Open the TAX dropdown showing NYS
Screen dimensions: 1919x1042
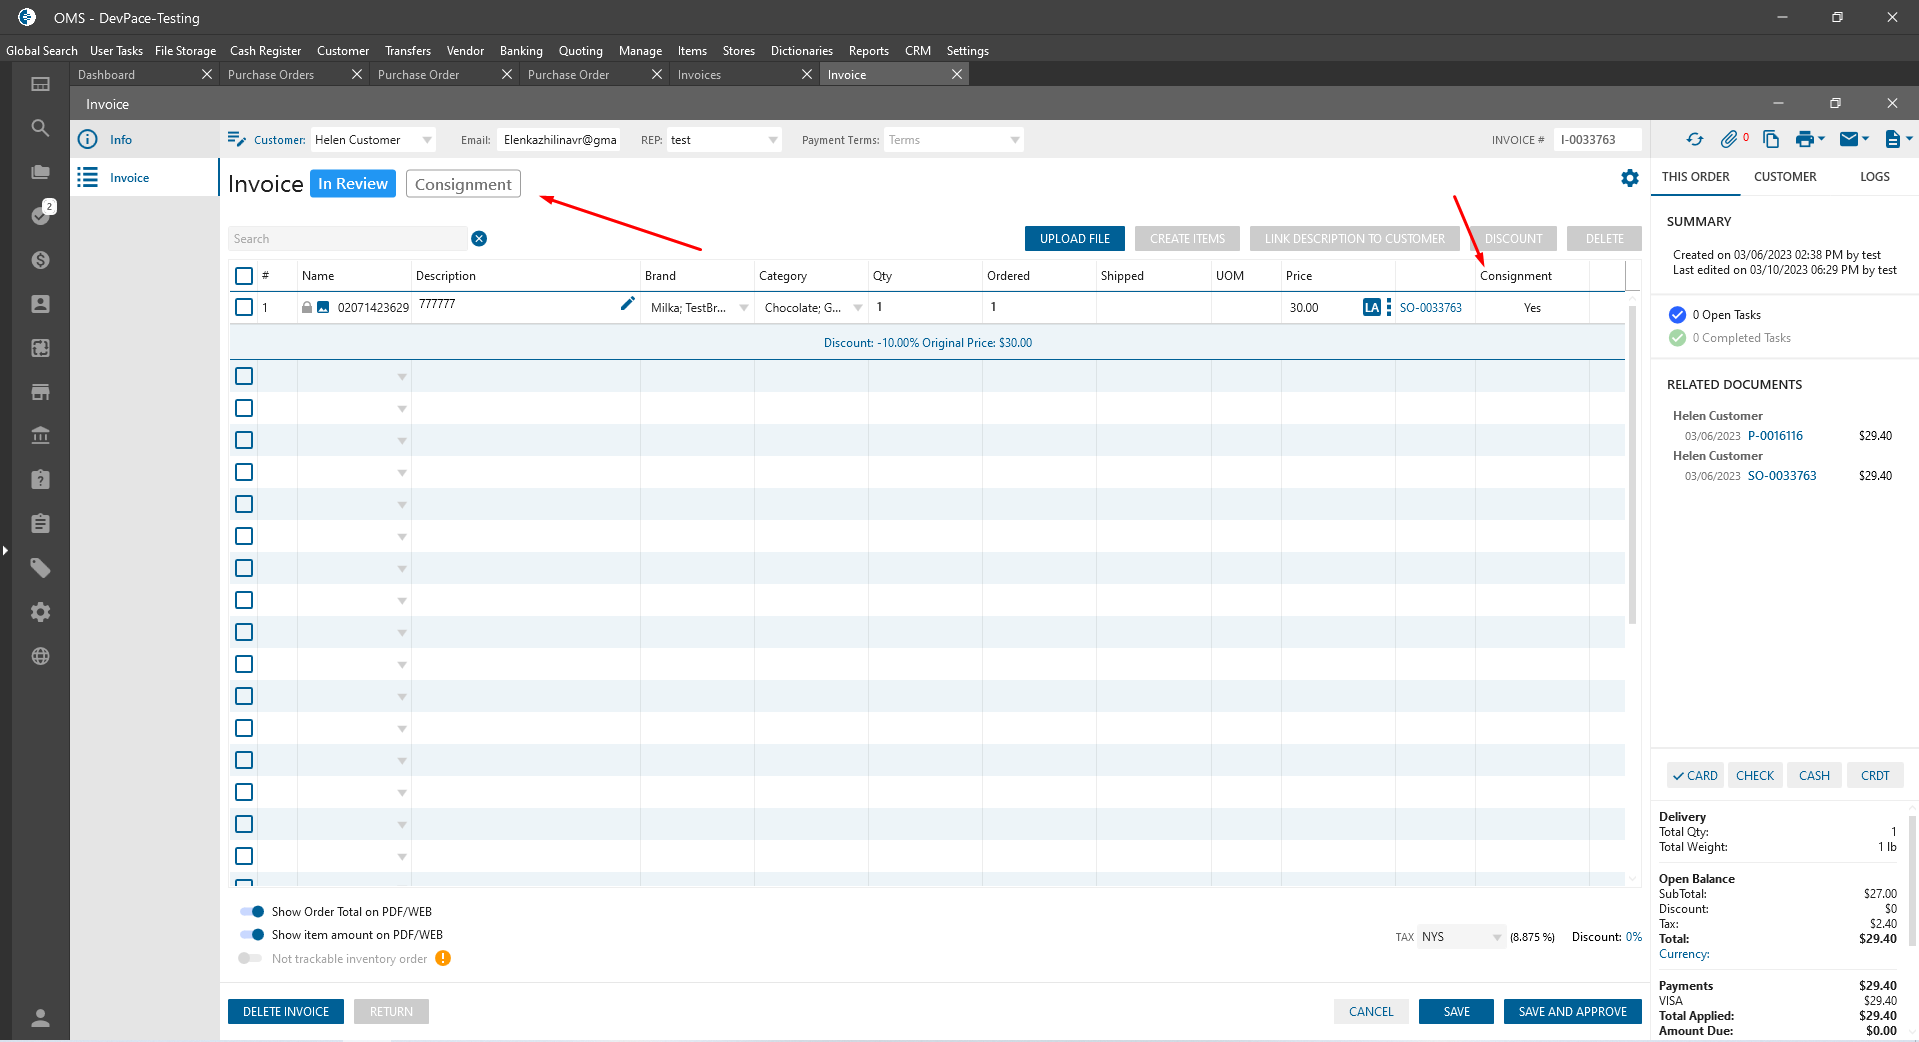point(1461,937)
